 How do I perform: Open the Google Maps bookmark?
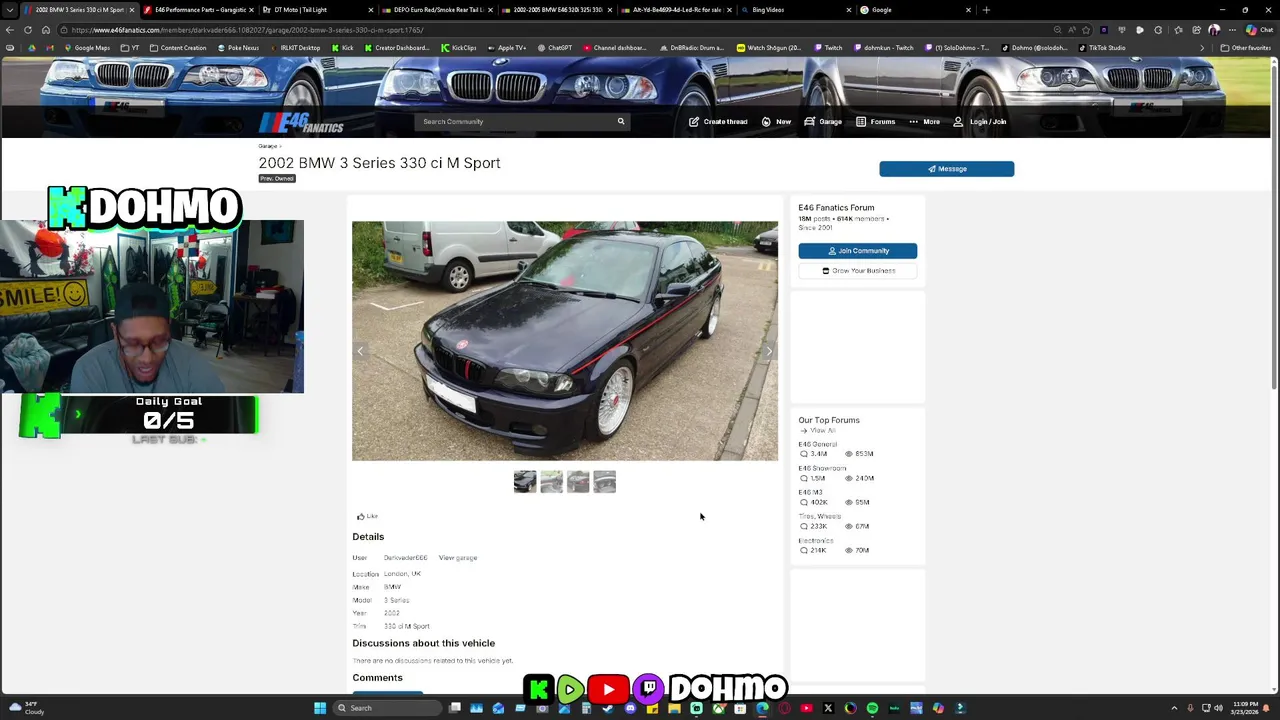coord(88,48)
